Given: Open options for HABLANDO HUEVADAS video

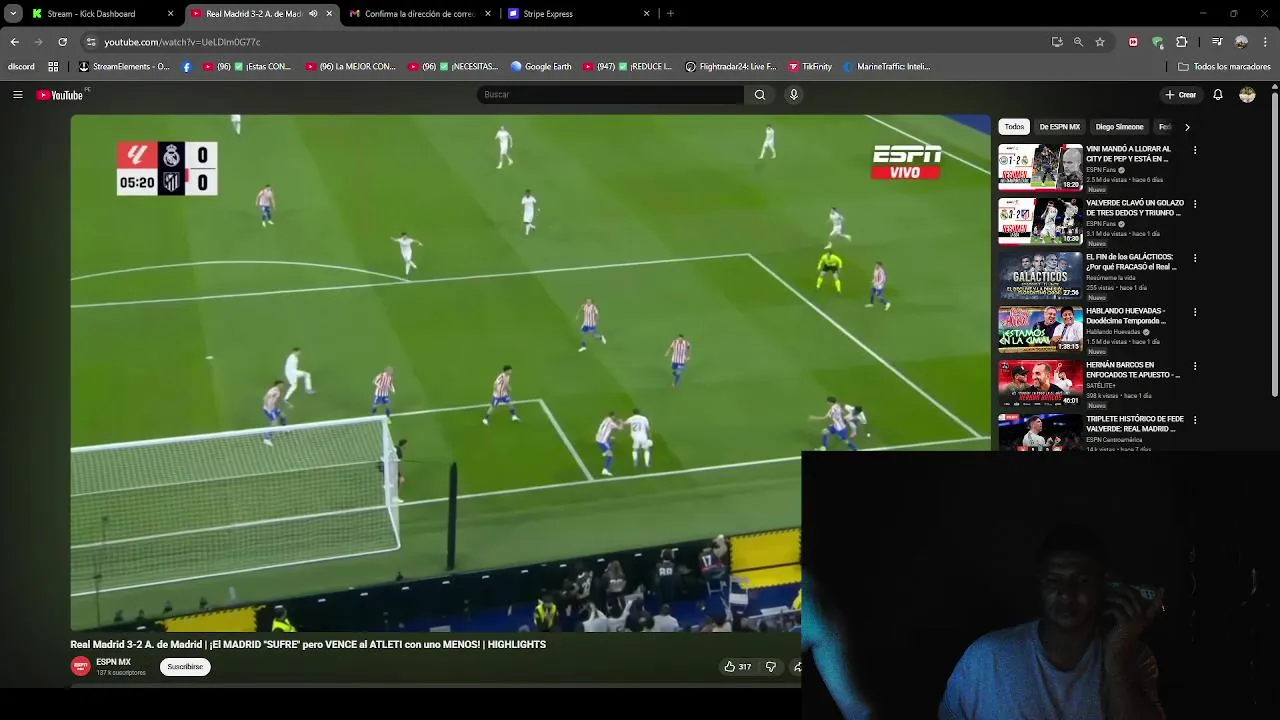Looking at the screenshot, I should click(x=1195, y=312).
